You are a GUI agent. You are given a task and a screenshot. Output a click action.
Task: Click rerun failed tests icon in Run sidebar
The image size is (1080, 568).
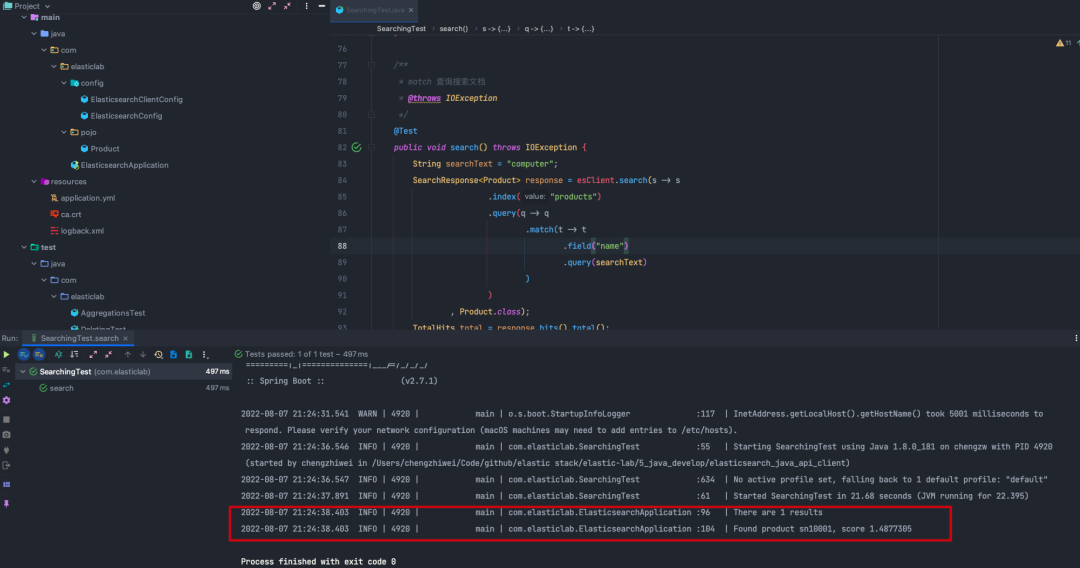pos(7,370)
